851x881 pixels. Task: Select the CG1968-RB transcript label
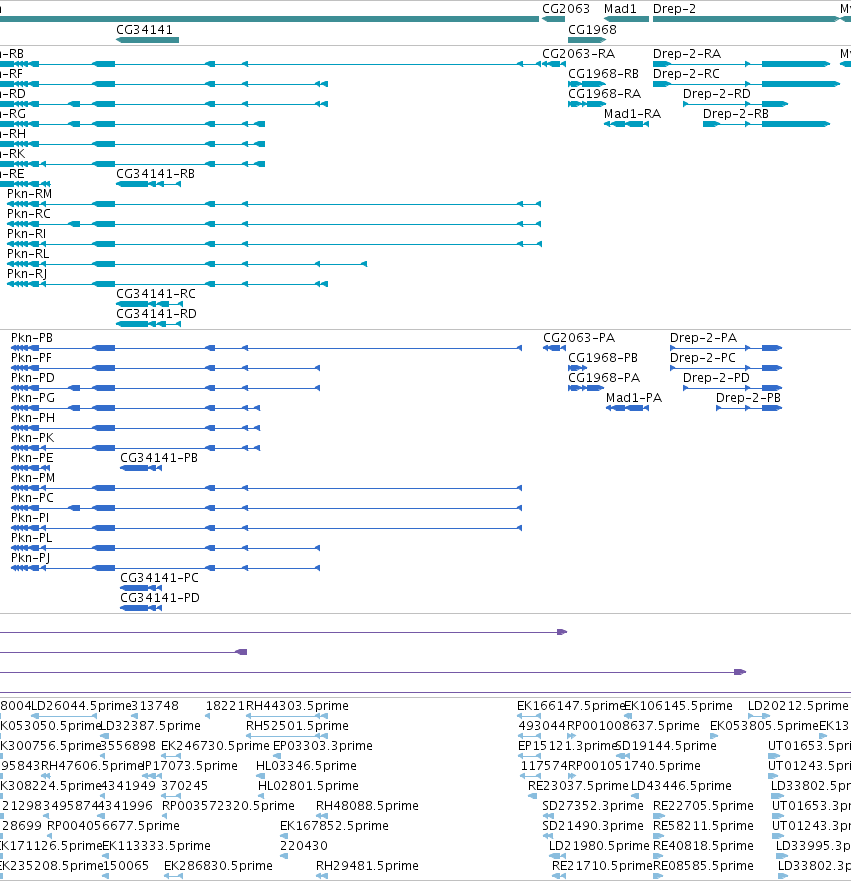[x=603, y=74]
